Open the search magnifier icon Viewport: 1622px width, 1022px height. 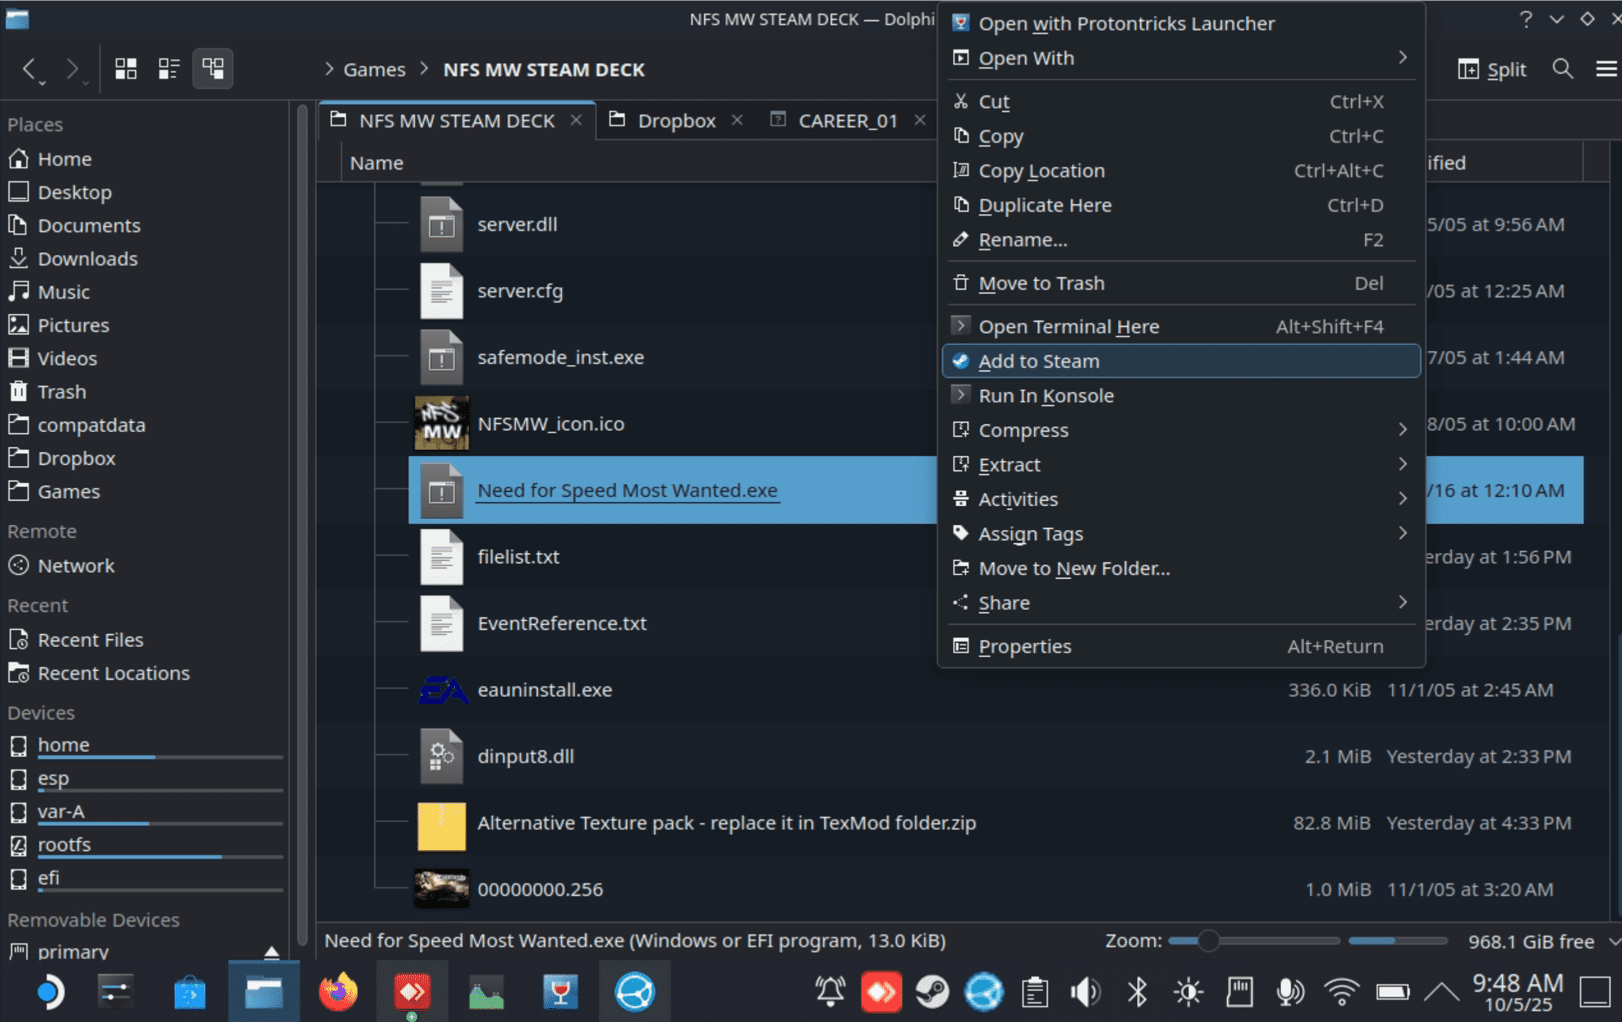tap(1562, 68)
